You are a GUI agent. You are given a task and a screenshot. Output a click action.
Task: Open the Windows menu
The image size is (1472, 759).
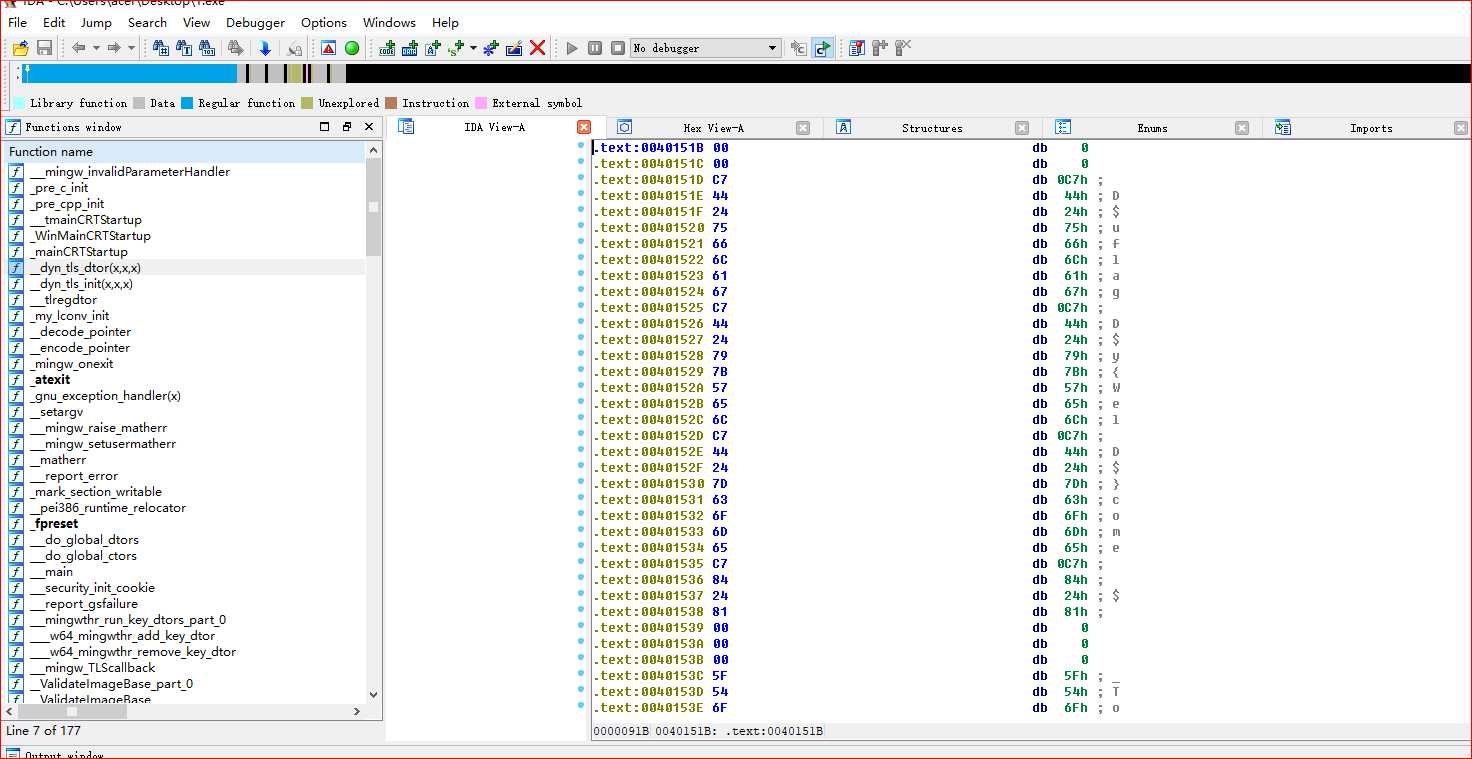point(389,22)
